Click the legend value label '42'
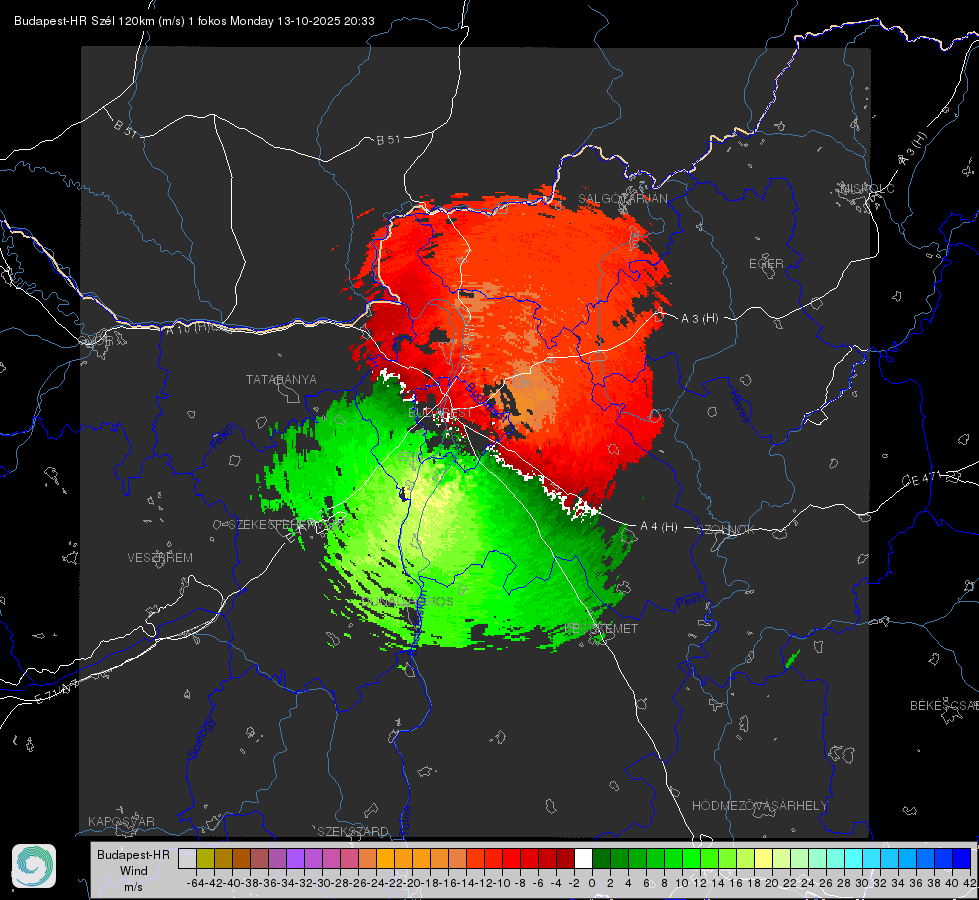The height and width of the screenshot is (900, 979). (x=970, y=883)
